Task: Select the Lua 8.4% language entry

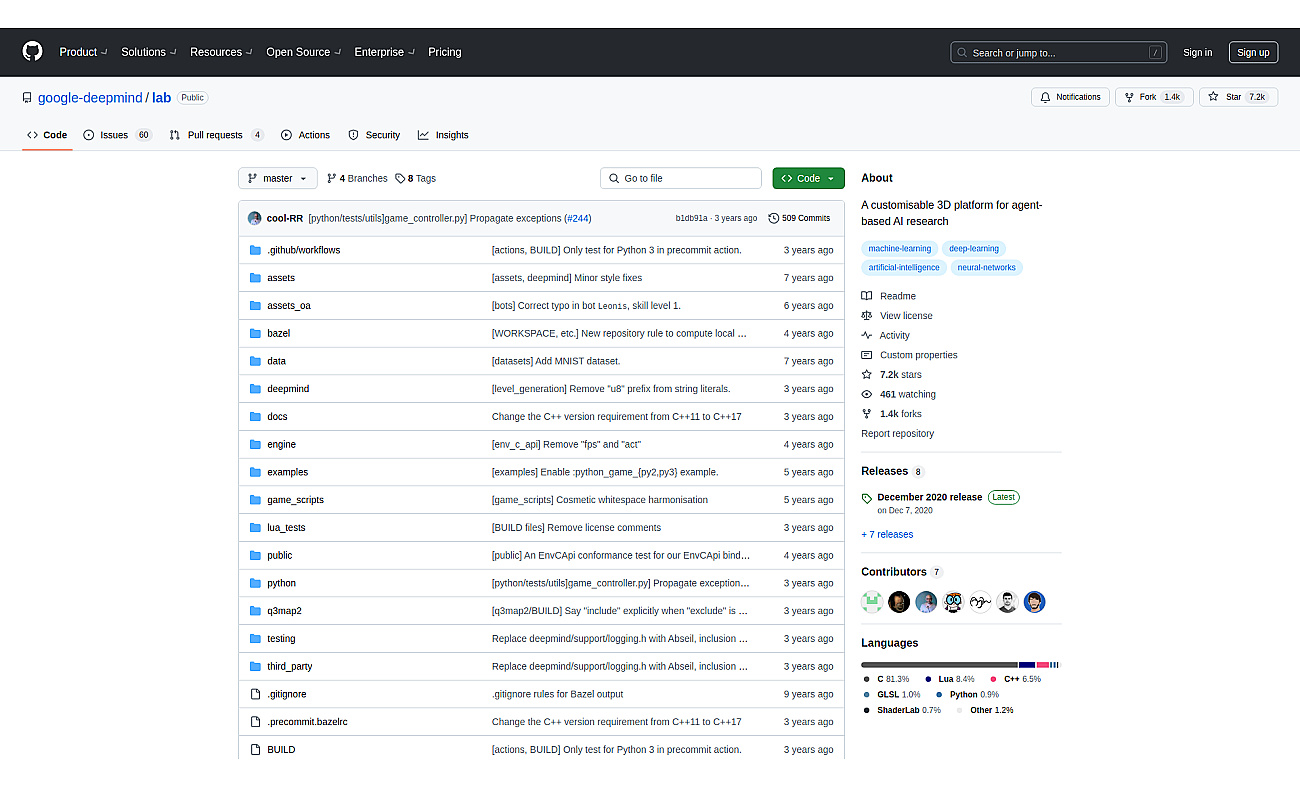Action: [949, 679]
